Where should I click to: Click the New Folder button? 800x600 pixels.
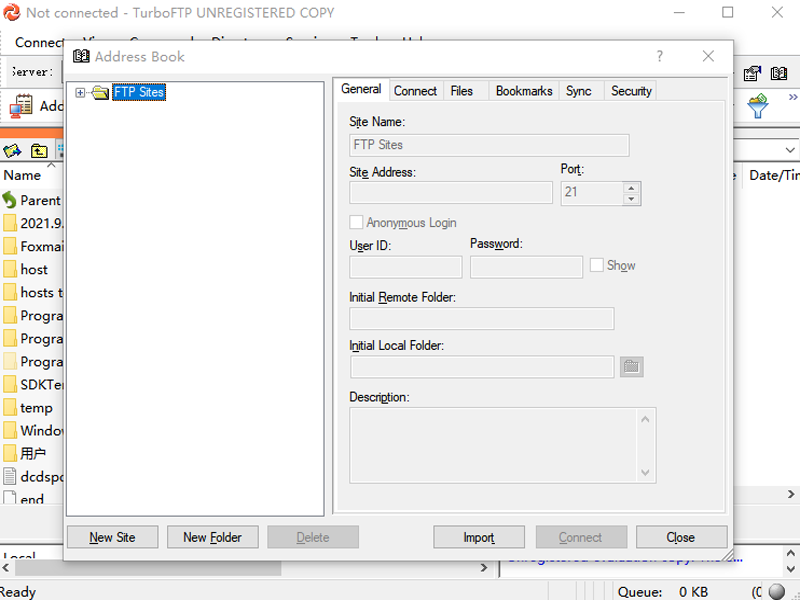point(212,537)
